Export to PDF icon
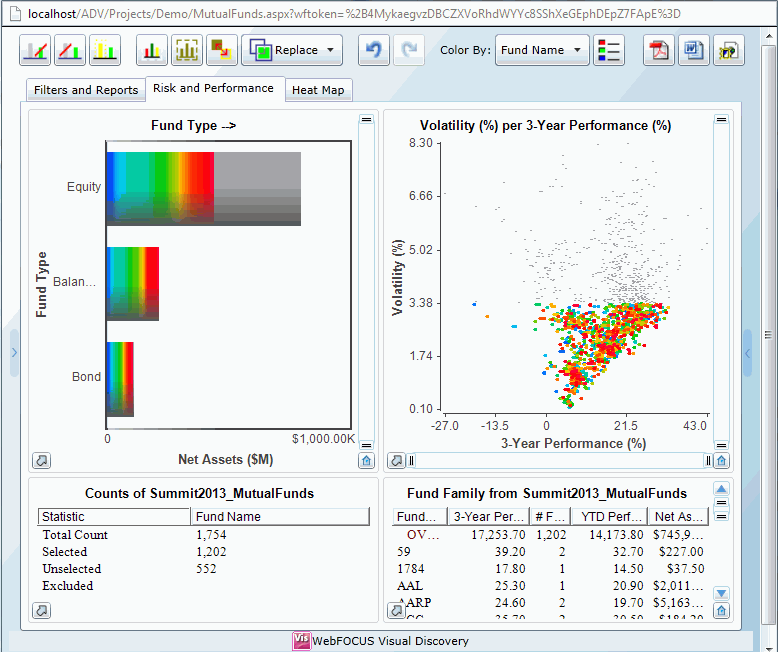Screen dimensions: 778x652 pos(659,50)
